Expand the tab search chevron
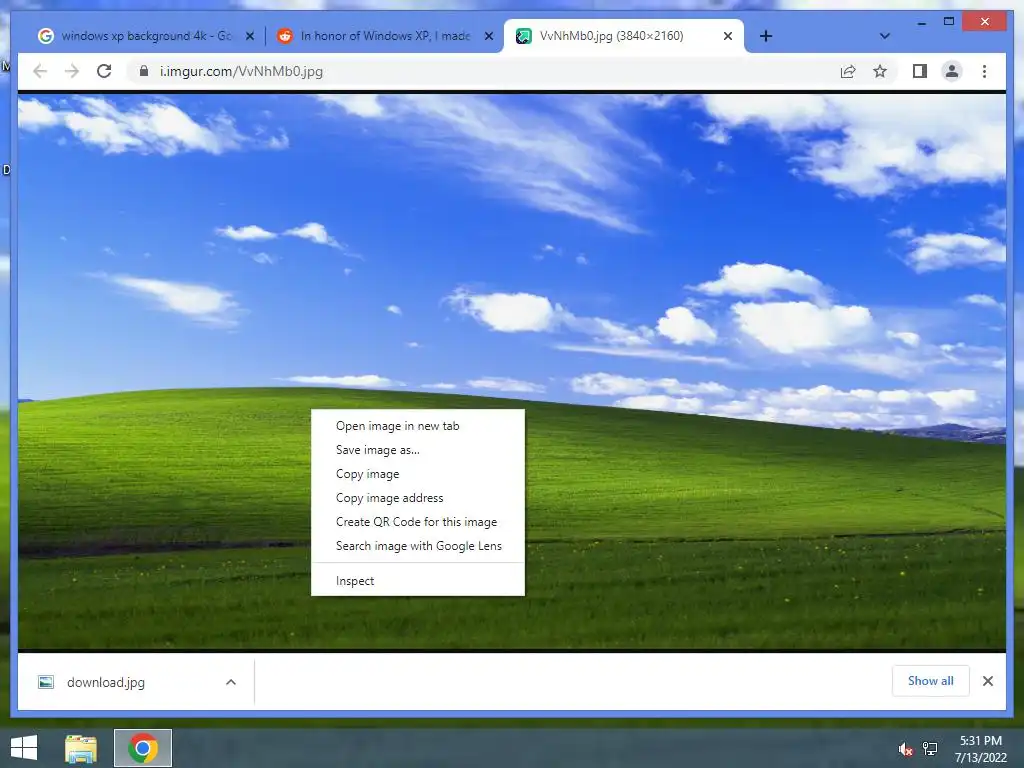Screen dimensions: 1024x768 (x=884, y=36)
